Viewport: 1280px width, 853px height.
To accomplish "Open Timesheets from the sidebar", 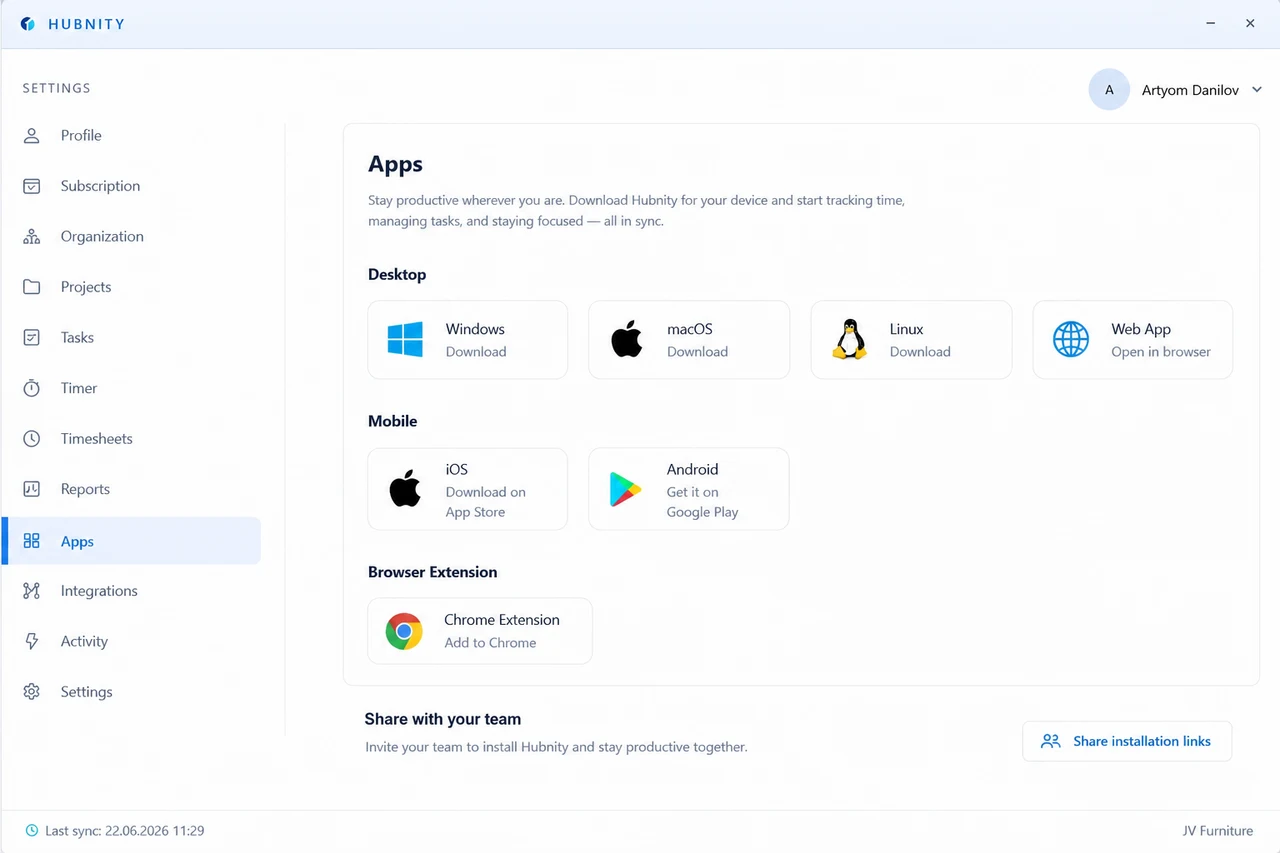I will [x=131, y=438].
